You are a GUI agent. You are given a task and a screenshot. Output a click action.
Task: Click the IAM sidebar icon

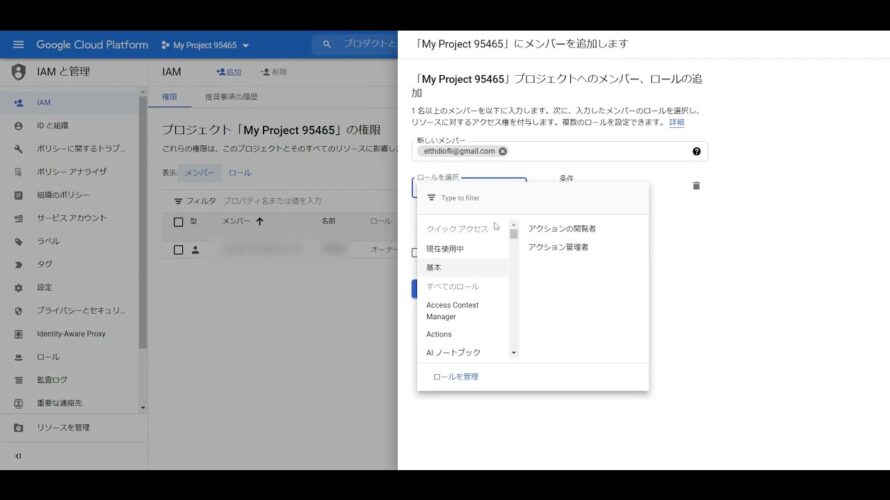click(18, 103)
